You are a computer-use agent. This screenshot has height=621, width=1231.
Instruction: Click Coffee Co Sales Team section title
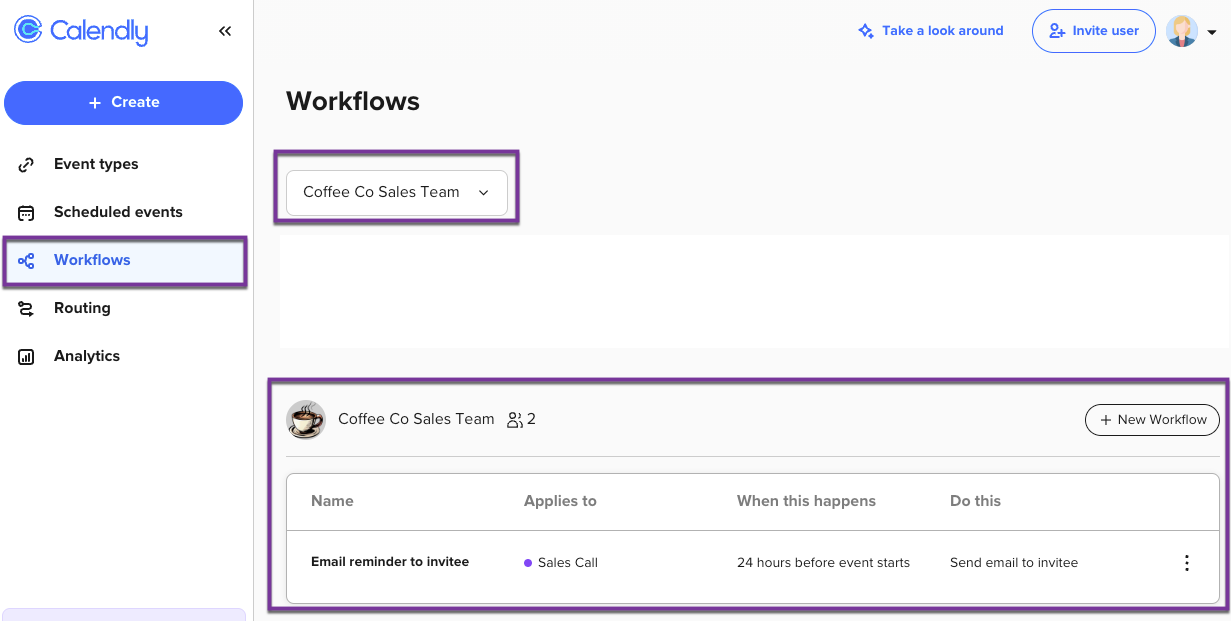(x=416, y=419)
